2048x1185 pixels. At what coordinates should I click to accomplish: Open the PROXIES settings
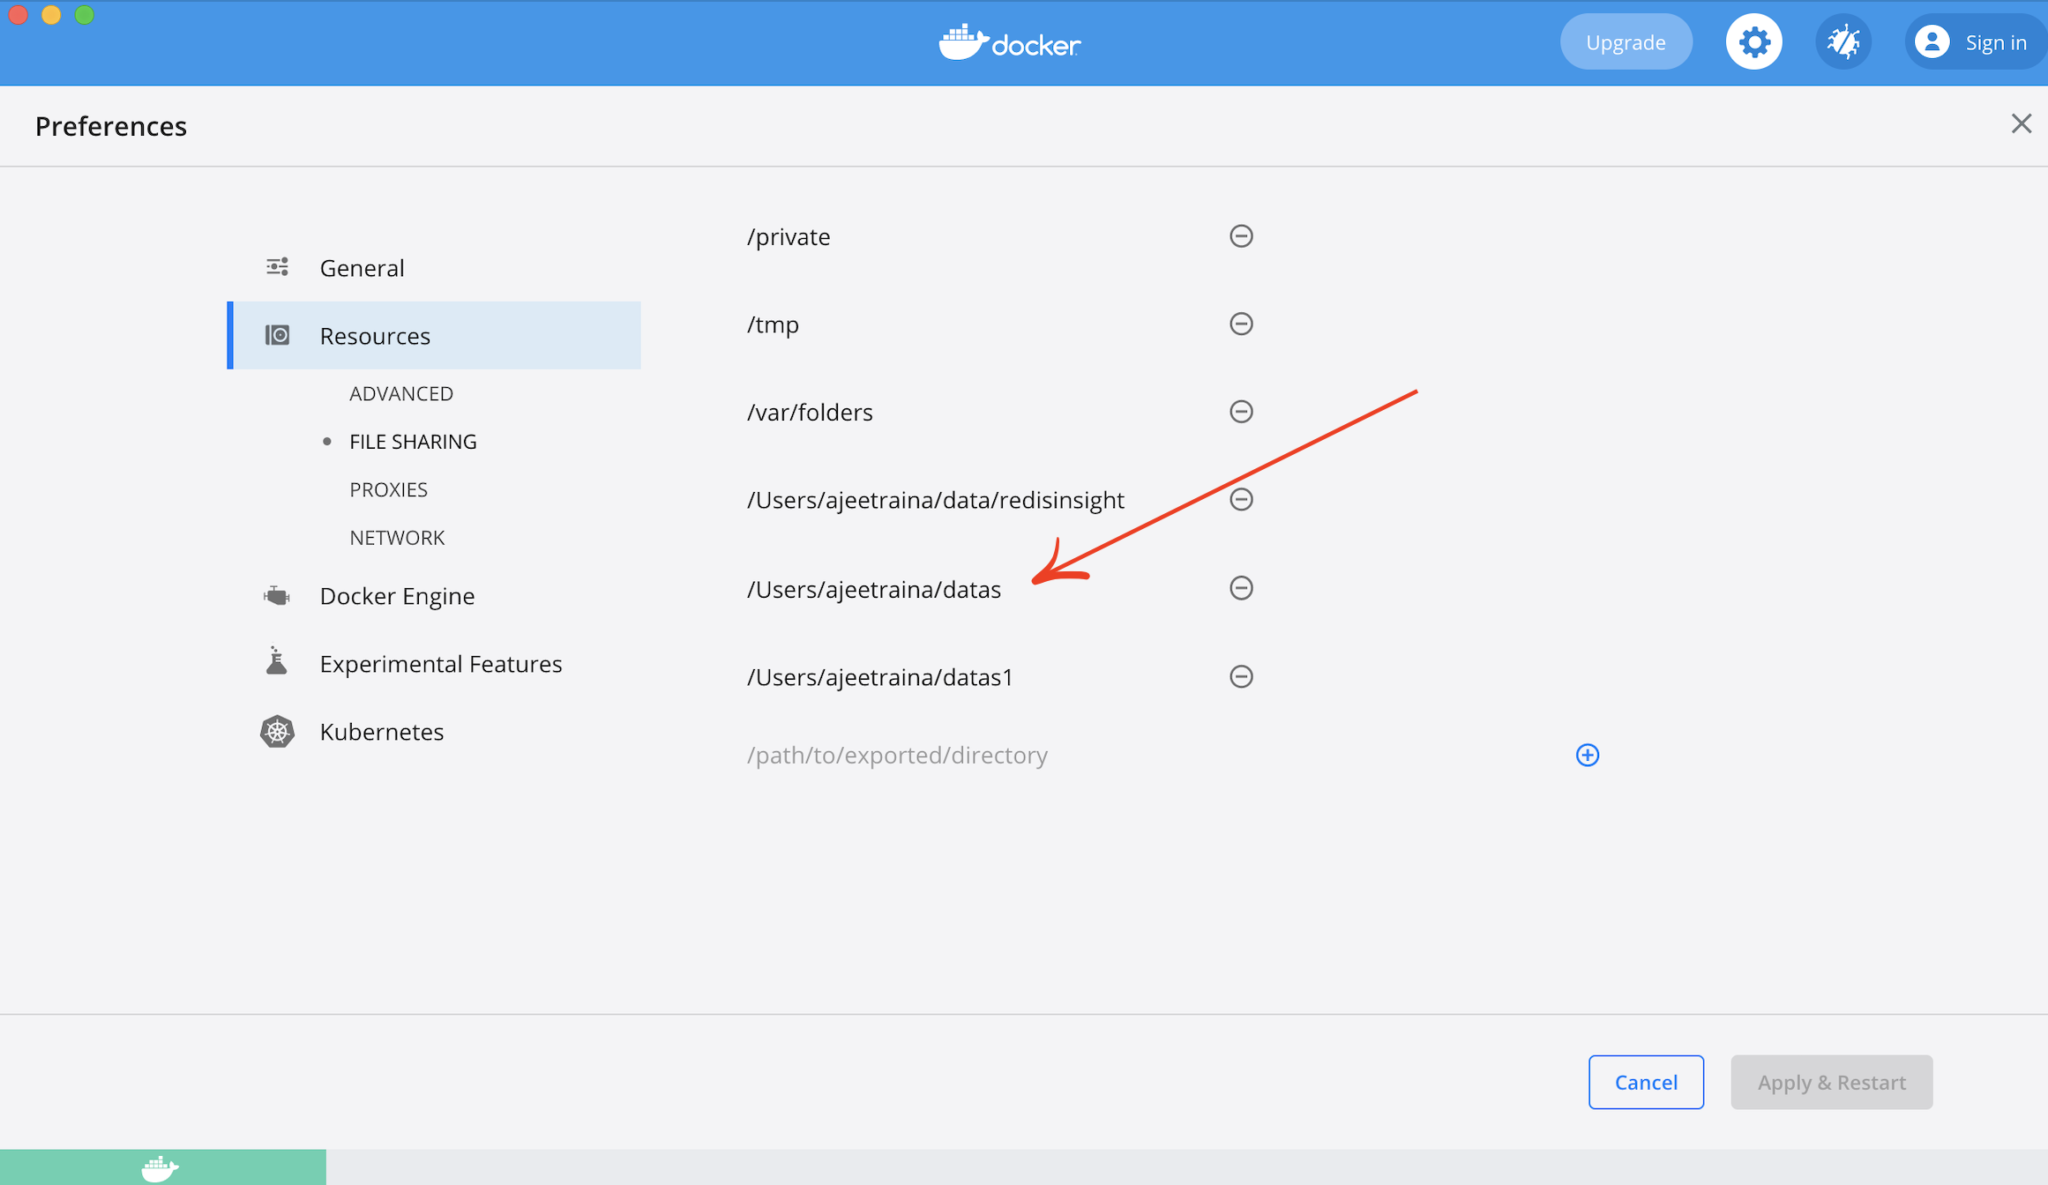(388, 489)
